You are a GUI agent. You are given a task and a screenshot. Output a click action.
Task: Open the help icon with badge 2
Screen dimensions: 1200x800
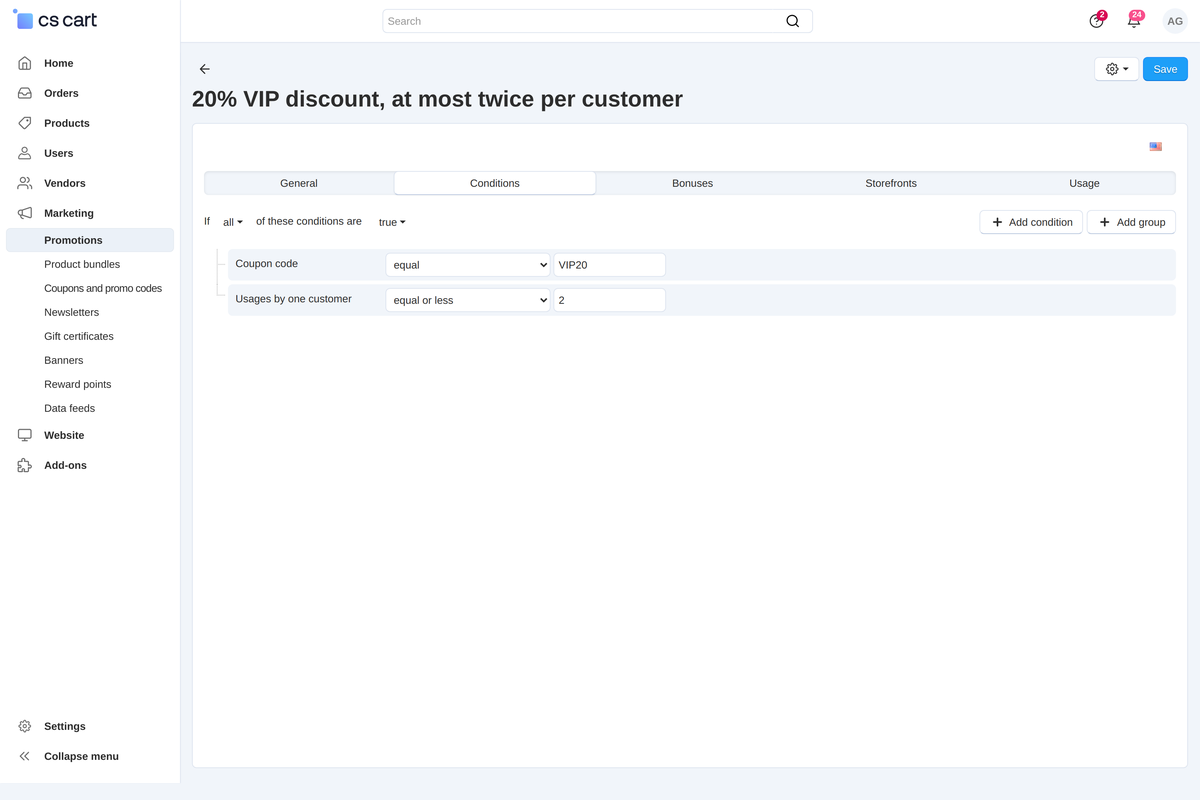(x=1097, y=20)
